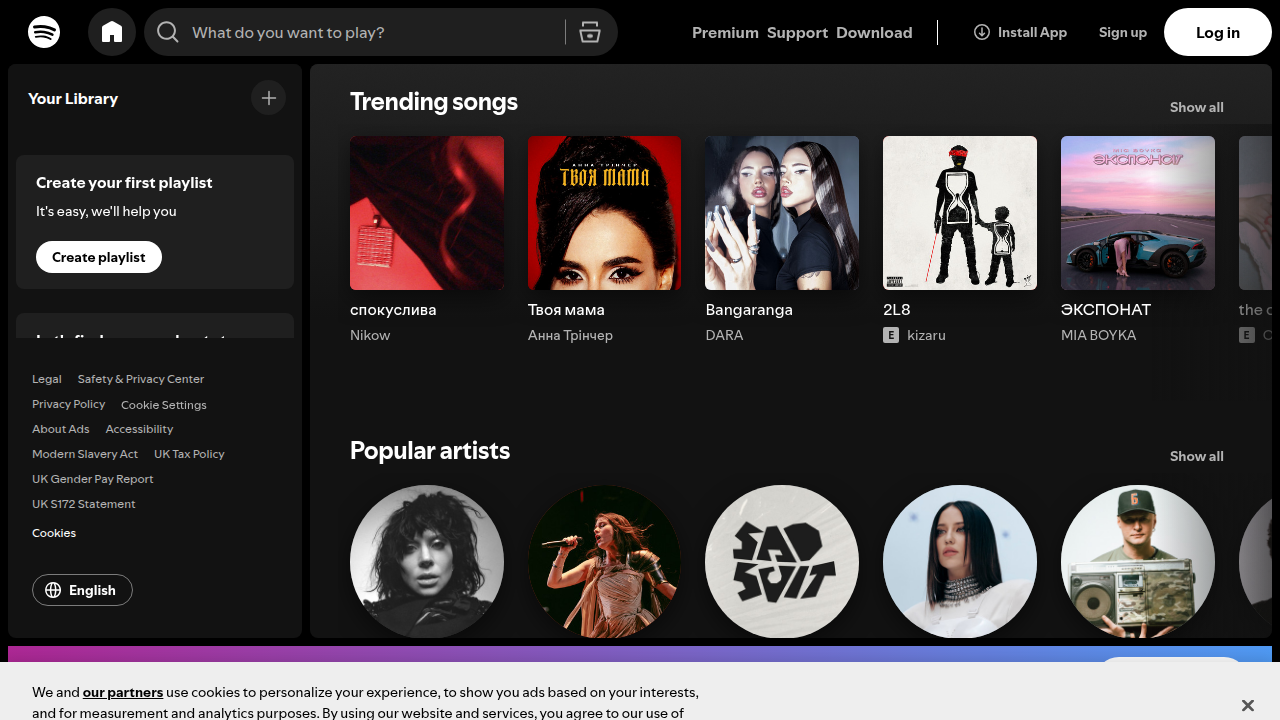Open 'our partners' link in cookie banner

[123, 692]
